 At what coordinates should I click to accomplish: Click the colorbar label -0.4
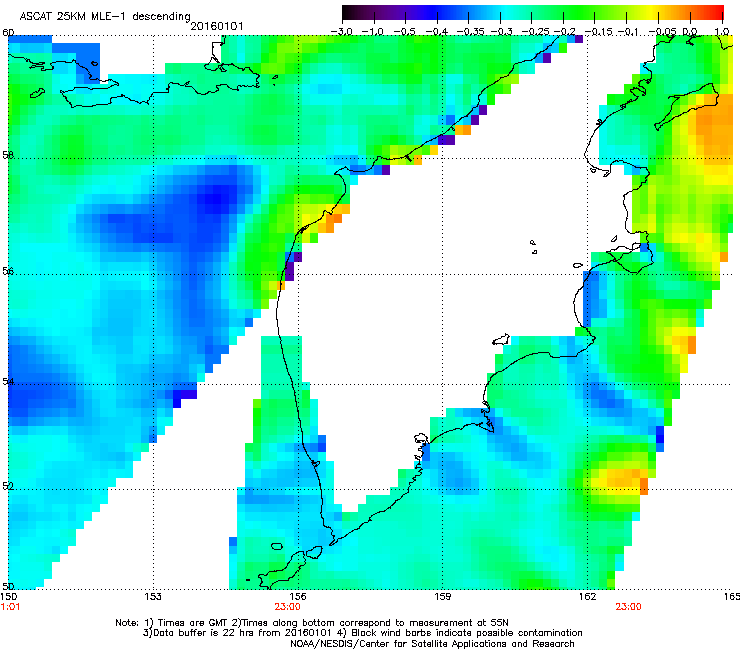(437, 31)
